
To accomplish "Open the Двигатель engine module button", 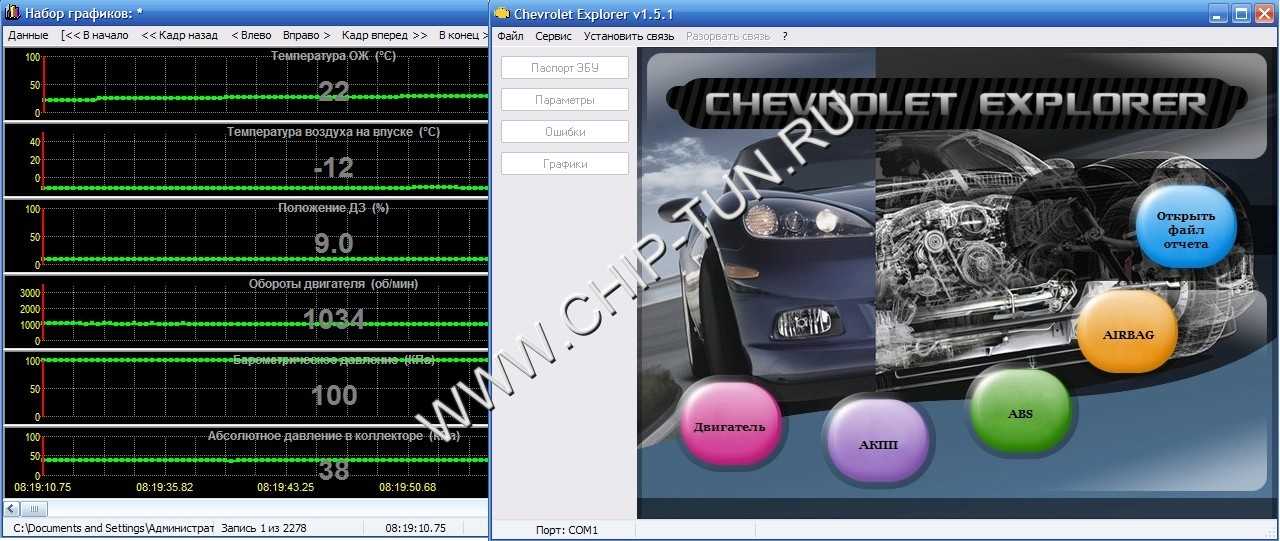I will [729, 426].
